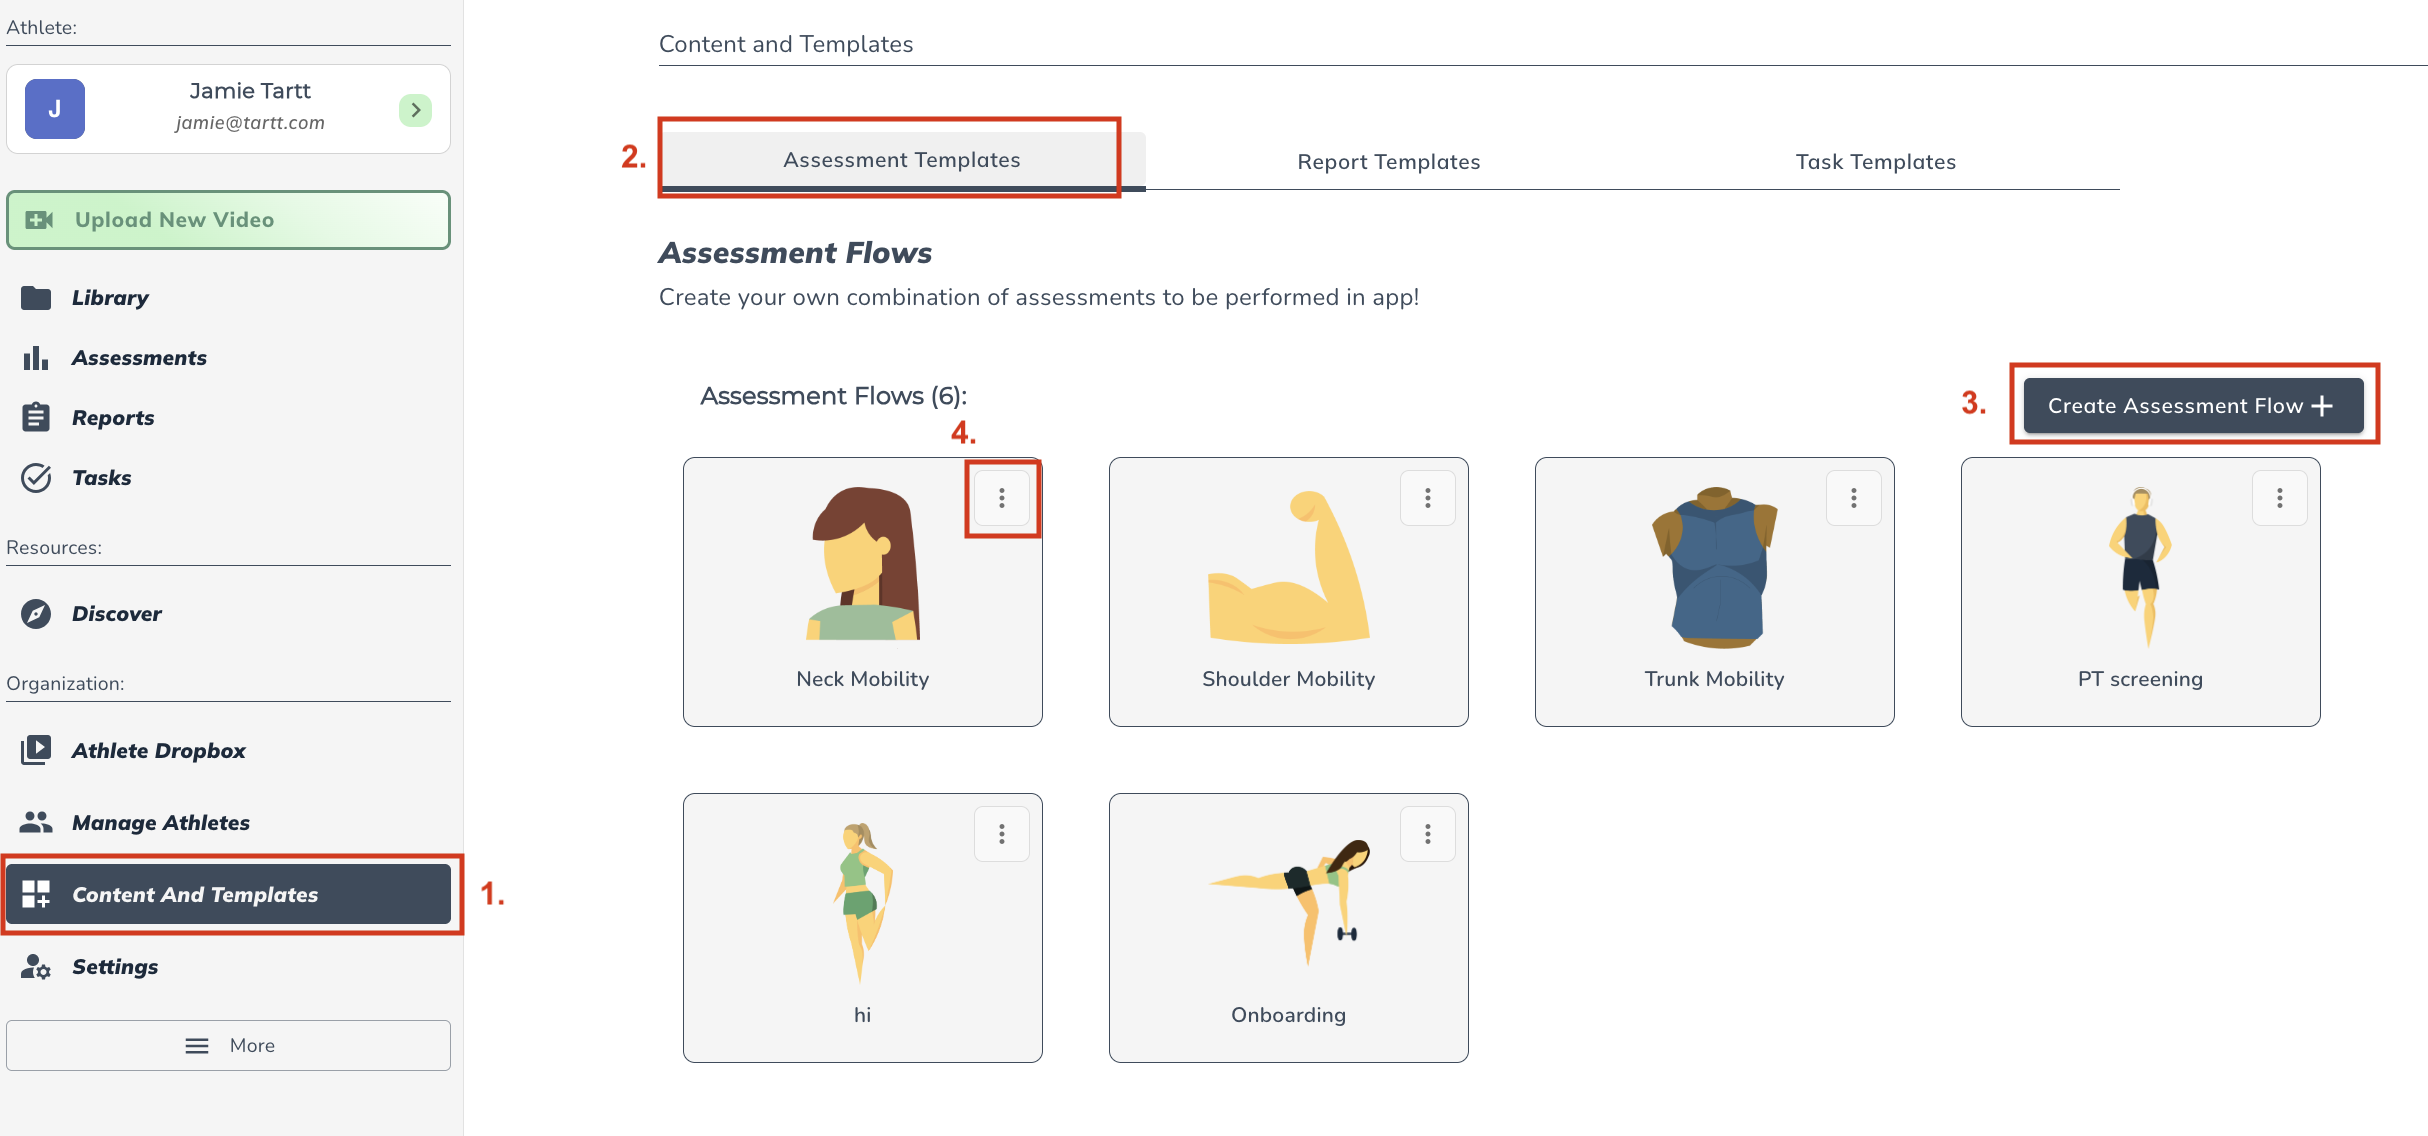Open Shoulder Mobility three-dot options menu

click(1427, 498)
